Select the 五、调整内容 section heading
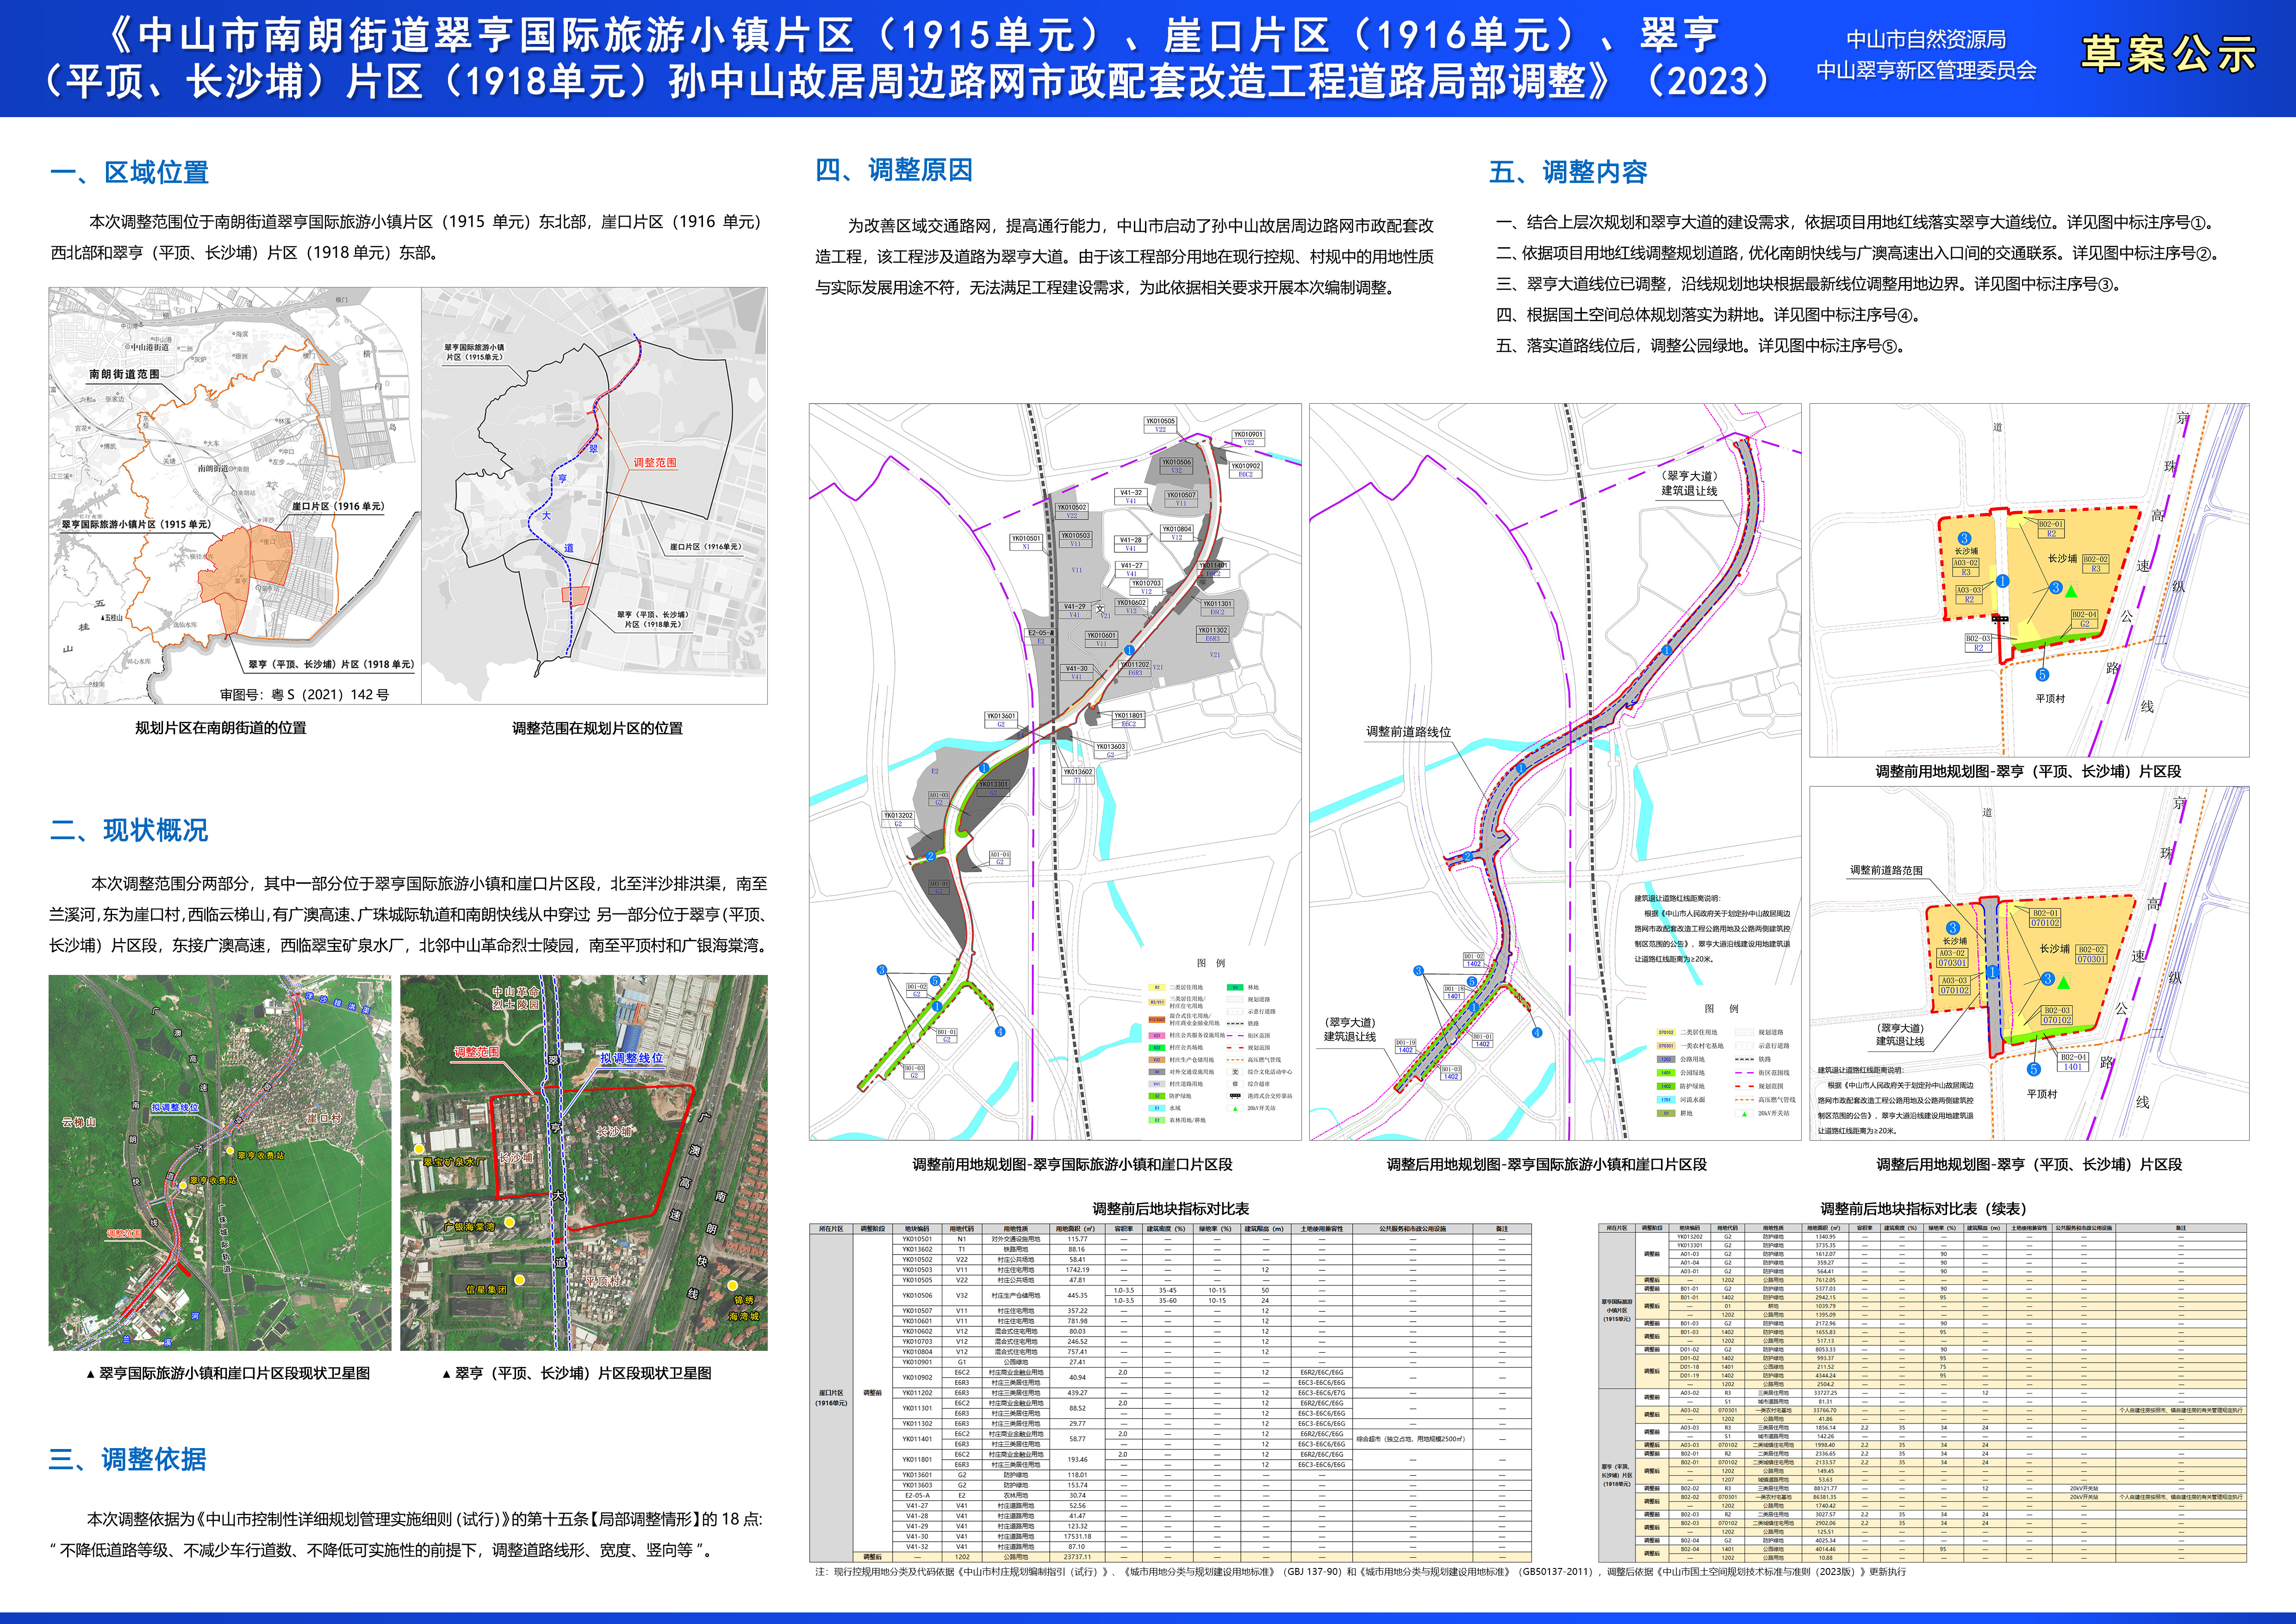The image size is (2296, 1624). [x=1568, y=172]
